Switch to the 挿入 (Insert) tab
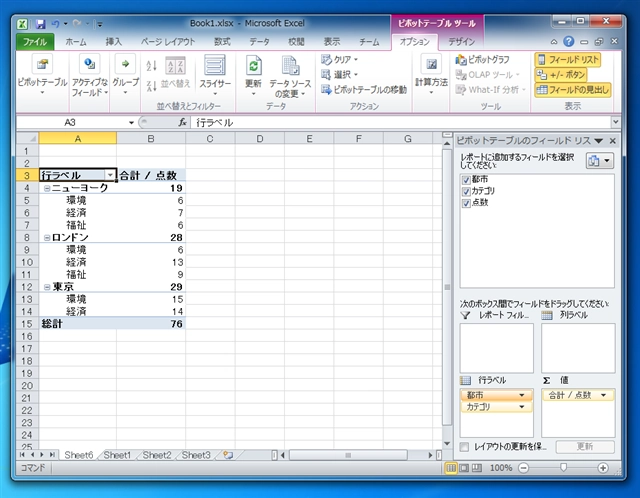640x498 pixels. coord(114,42)
